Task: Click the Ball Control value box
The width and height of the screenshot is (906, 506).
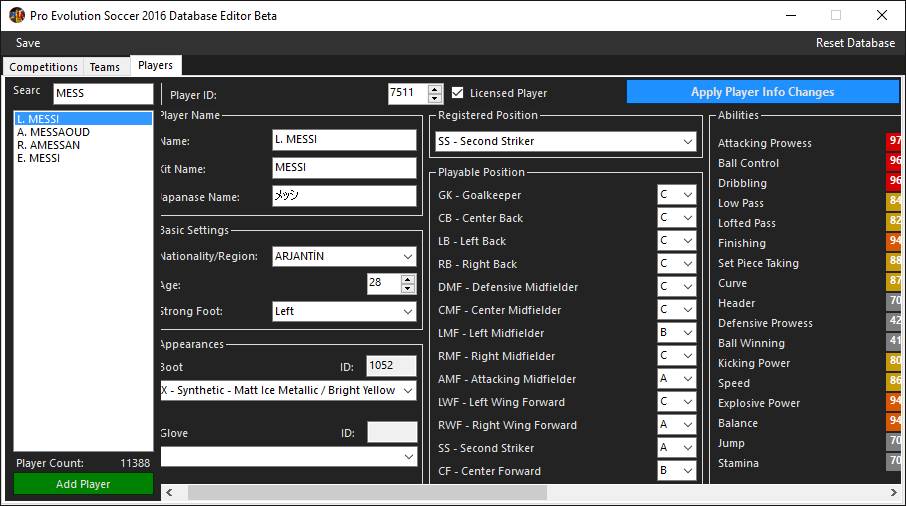Action: point(893,162)
